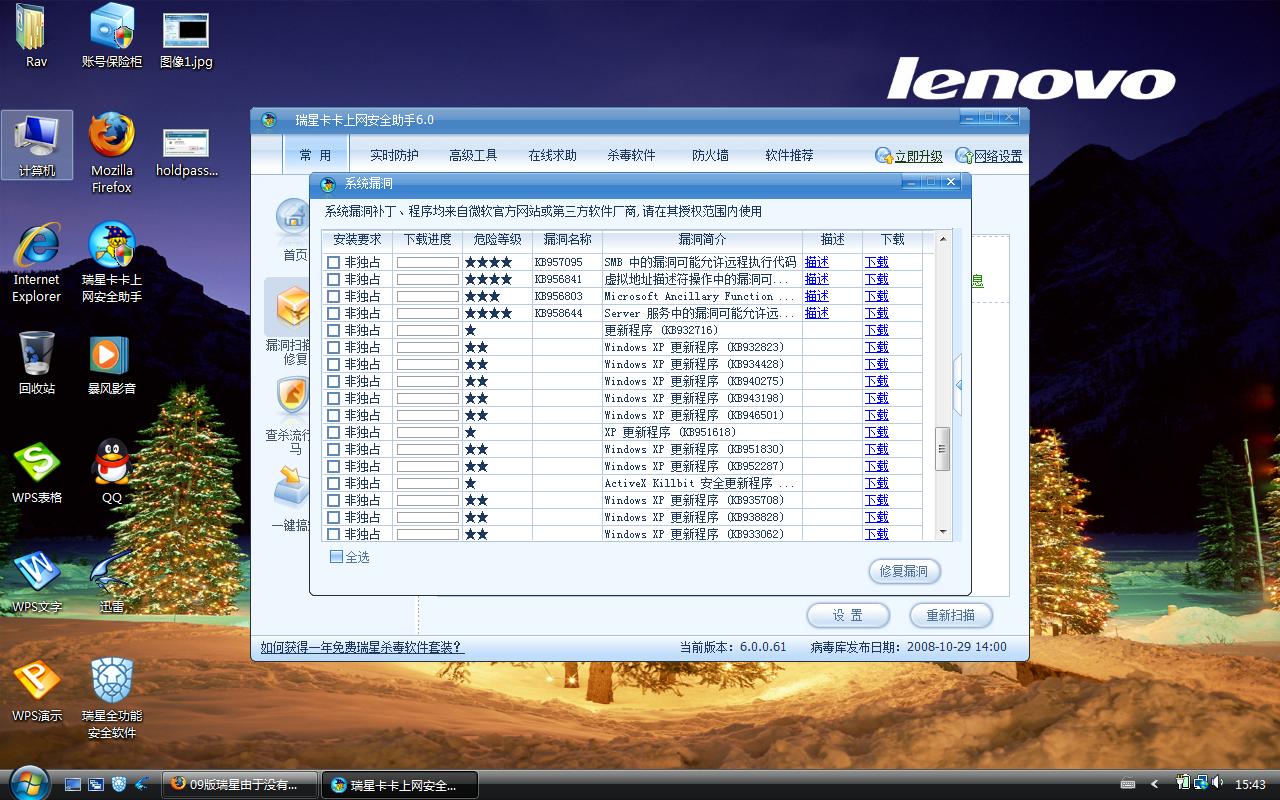Launch QQ penguin icon
Image resolution: width=1280 pixels, height=800 pixels.
point(112,473)
